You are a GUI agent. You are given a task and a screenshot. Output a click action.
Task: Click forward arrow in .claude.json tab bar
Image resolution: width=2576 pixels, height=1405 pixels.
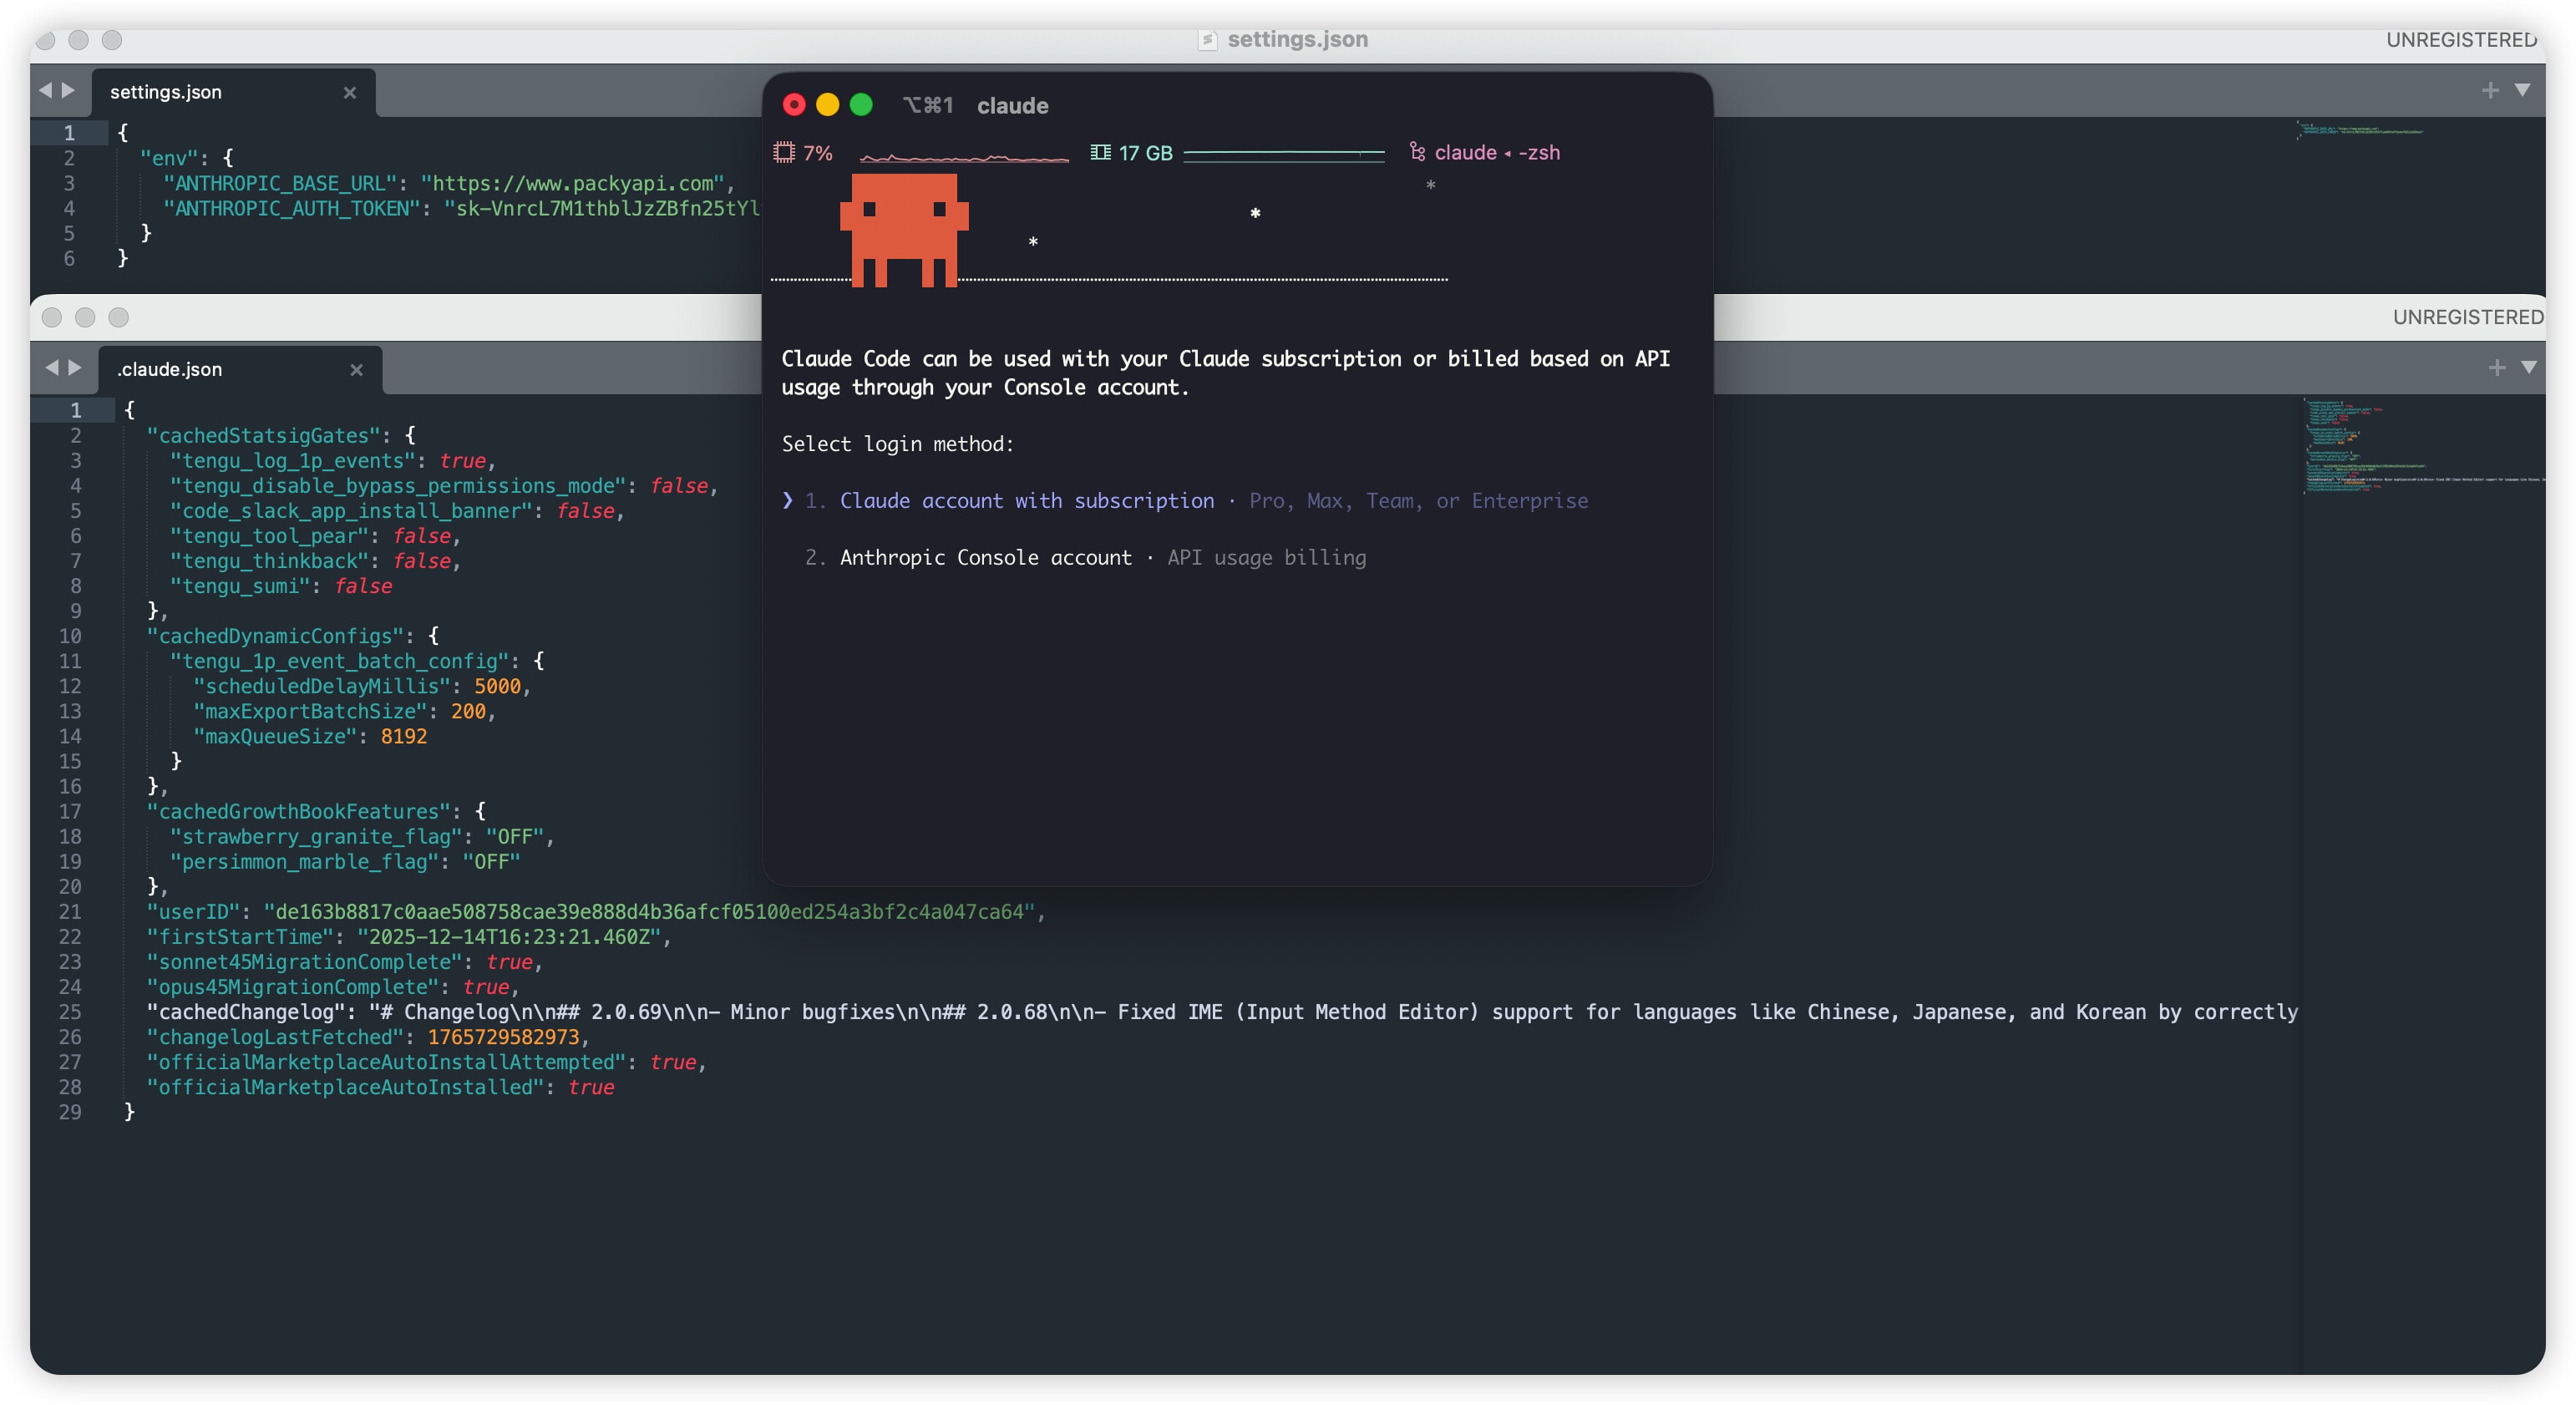click(75, 367)
